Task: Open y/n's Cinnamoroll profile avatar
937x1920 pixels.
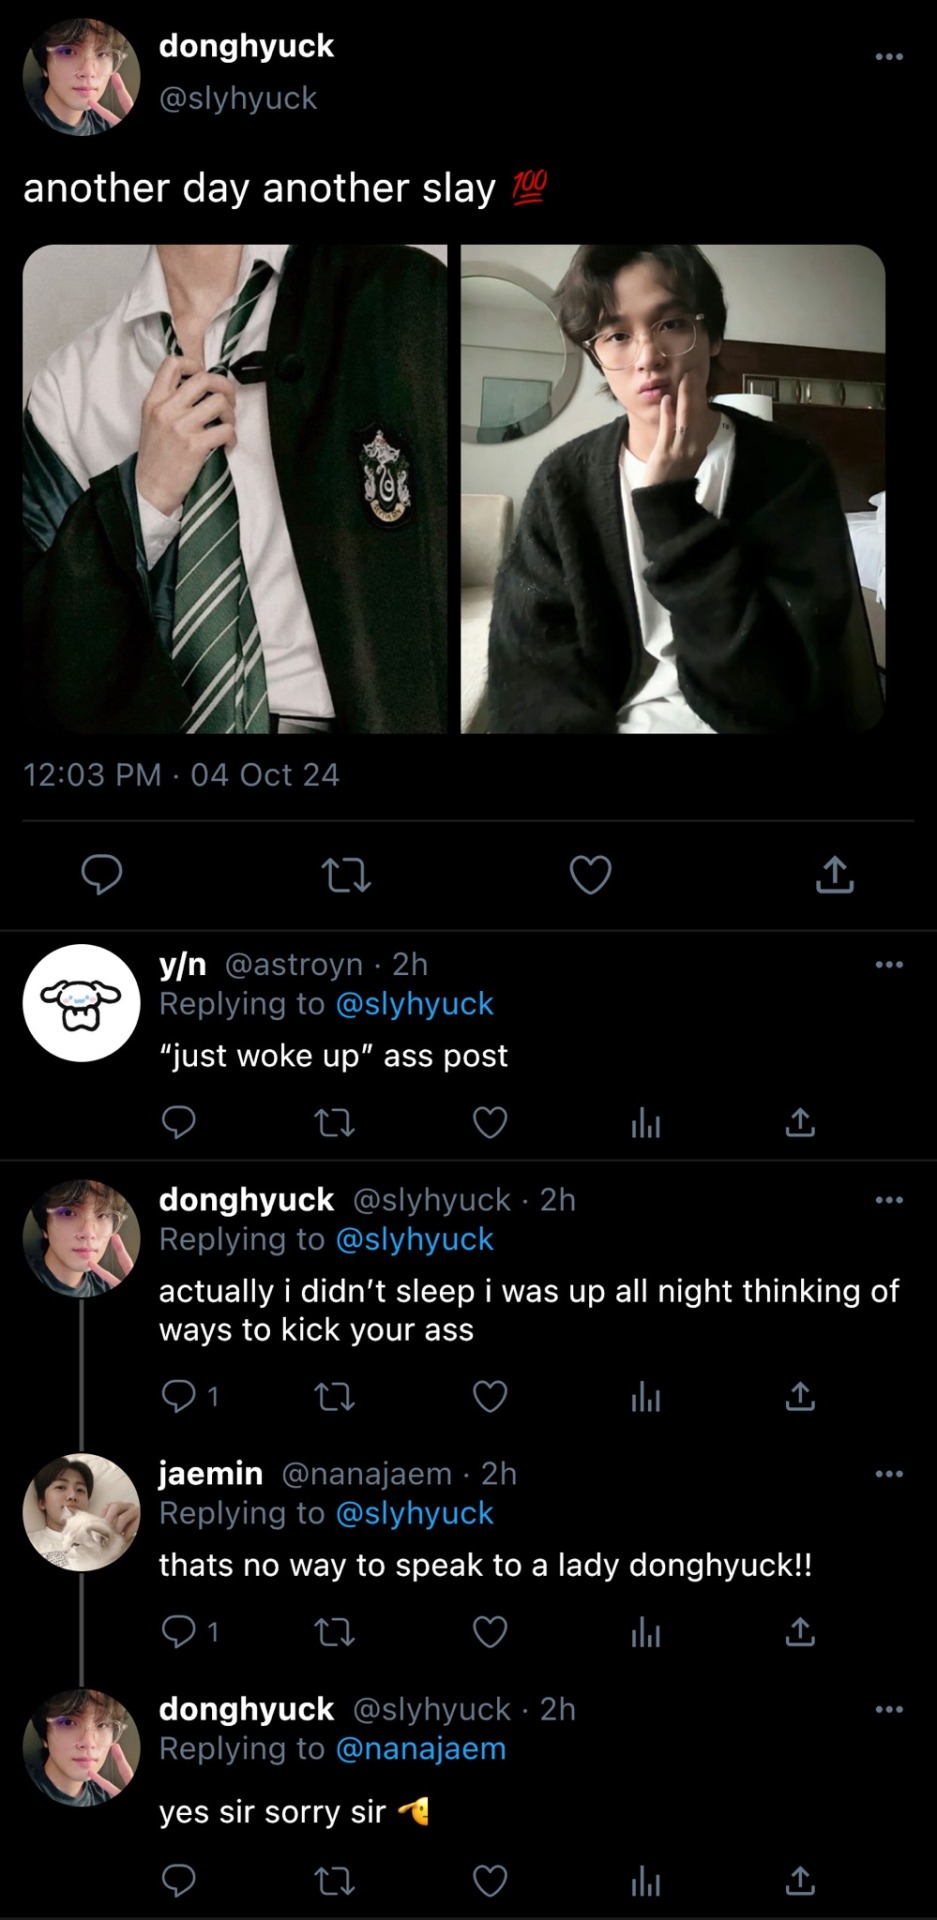Action: coord(81,1003)
